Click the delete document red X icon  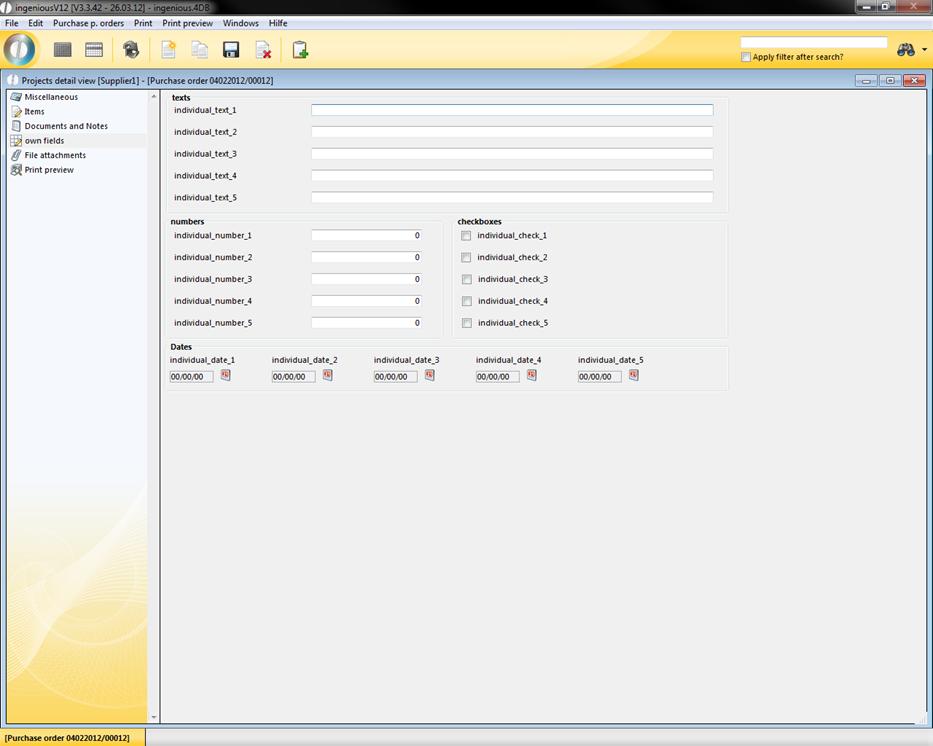263,50
